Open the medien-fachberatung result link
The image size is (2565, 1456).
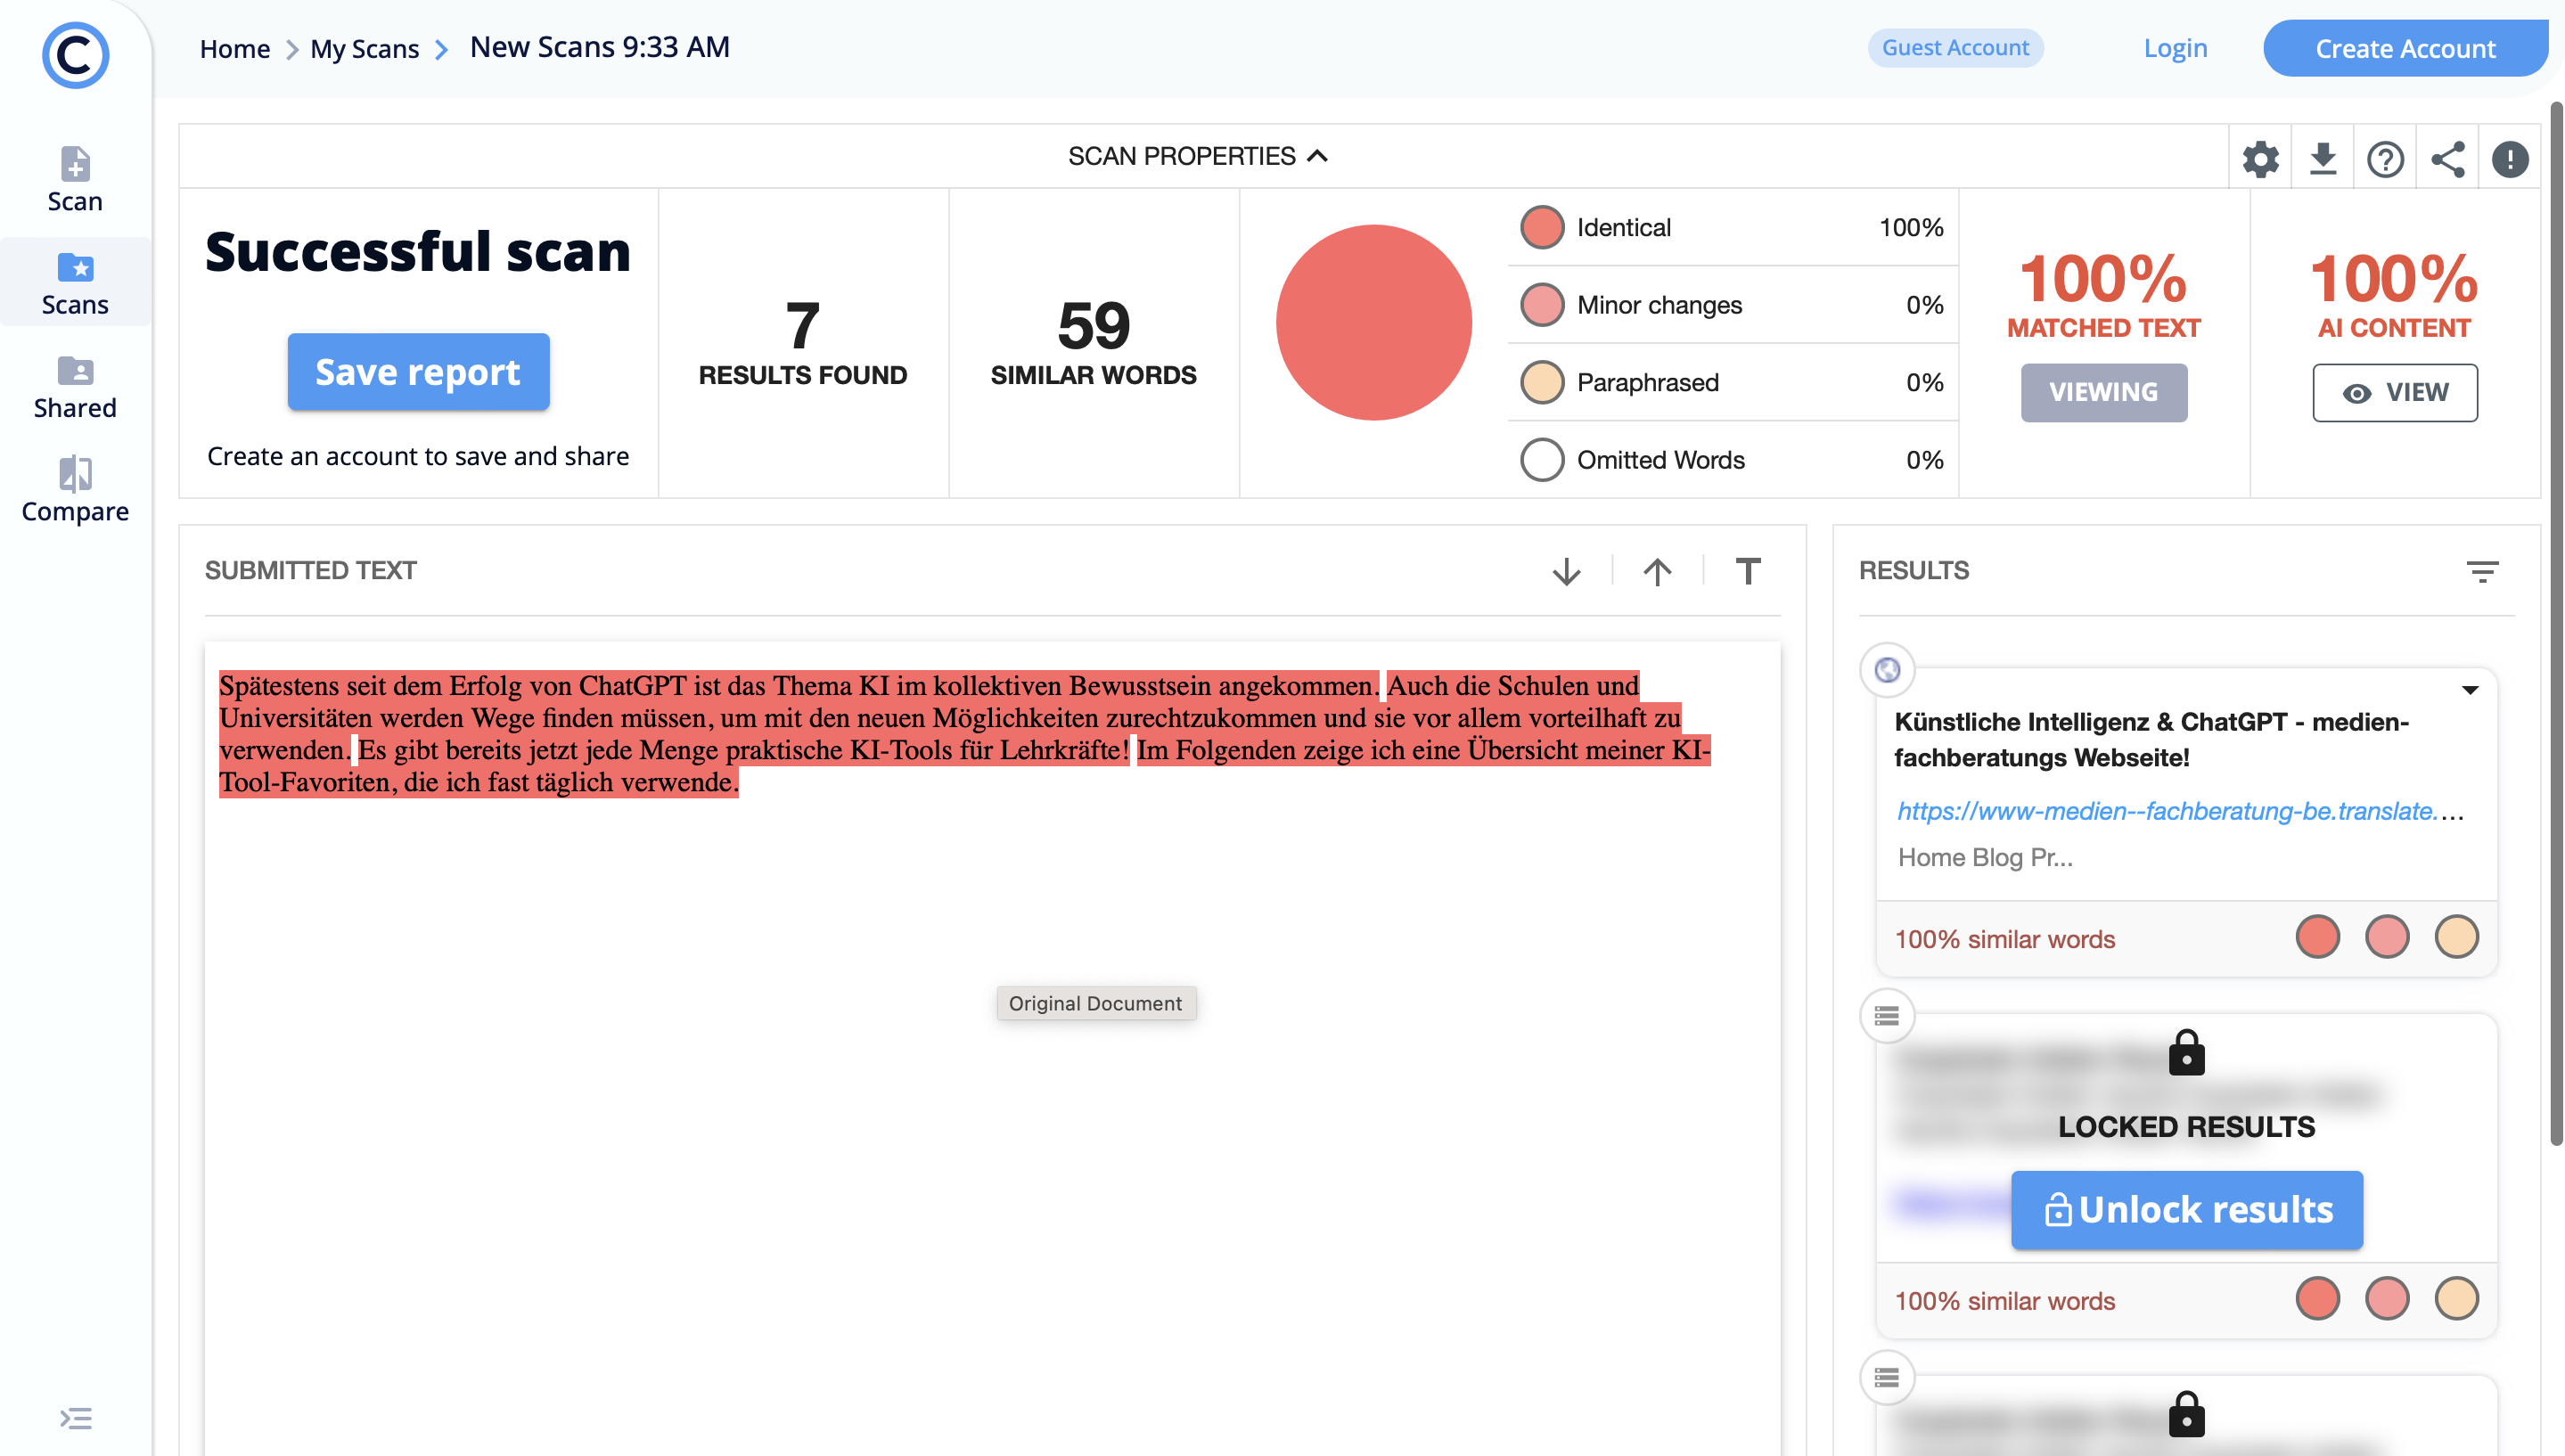(2166, 811)
